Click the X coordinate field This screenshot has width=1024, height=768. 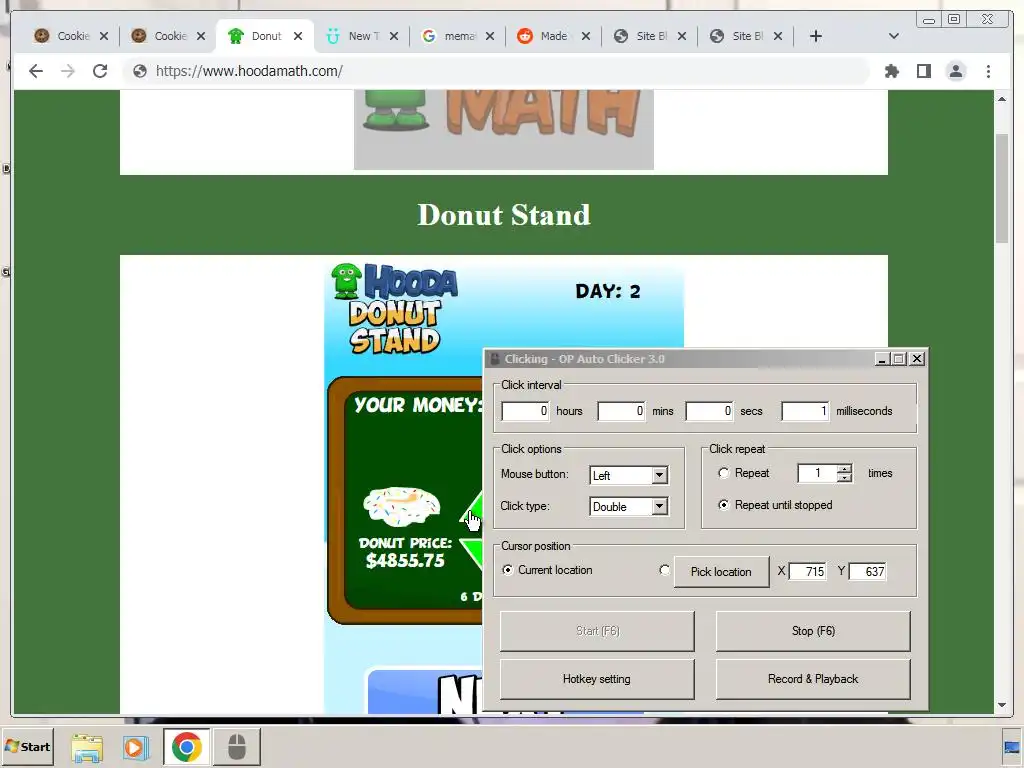click(808, 571)
